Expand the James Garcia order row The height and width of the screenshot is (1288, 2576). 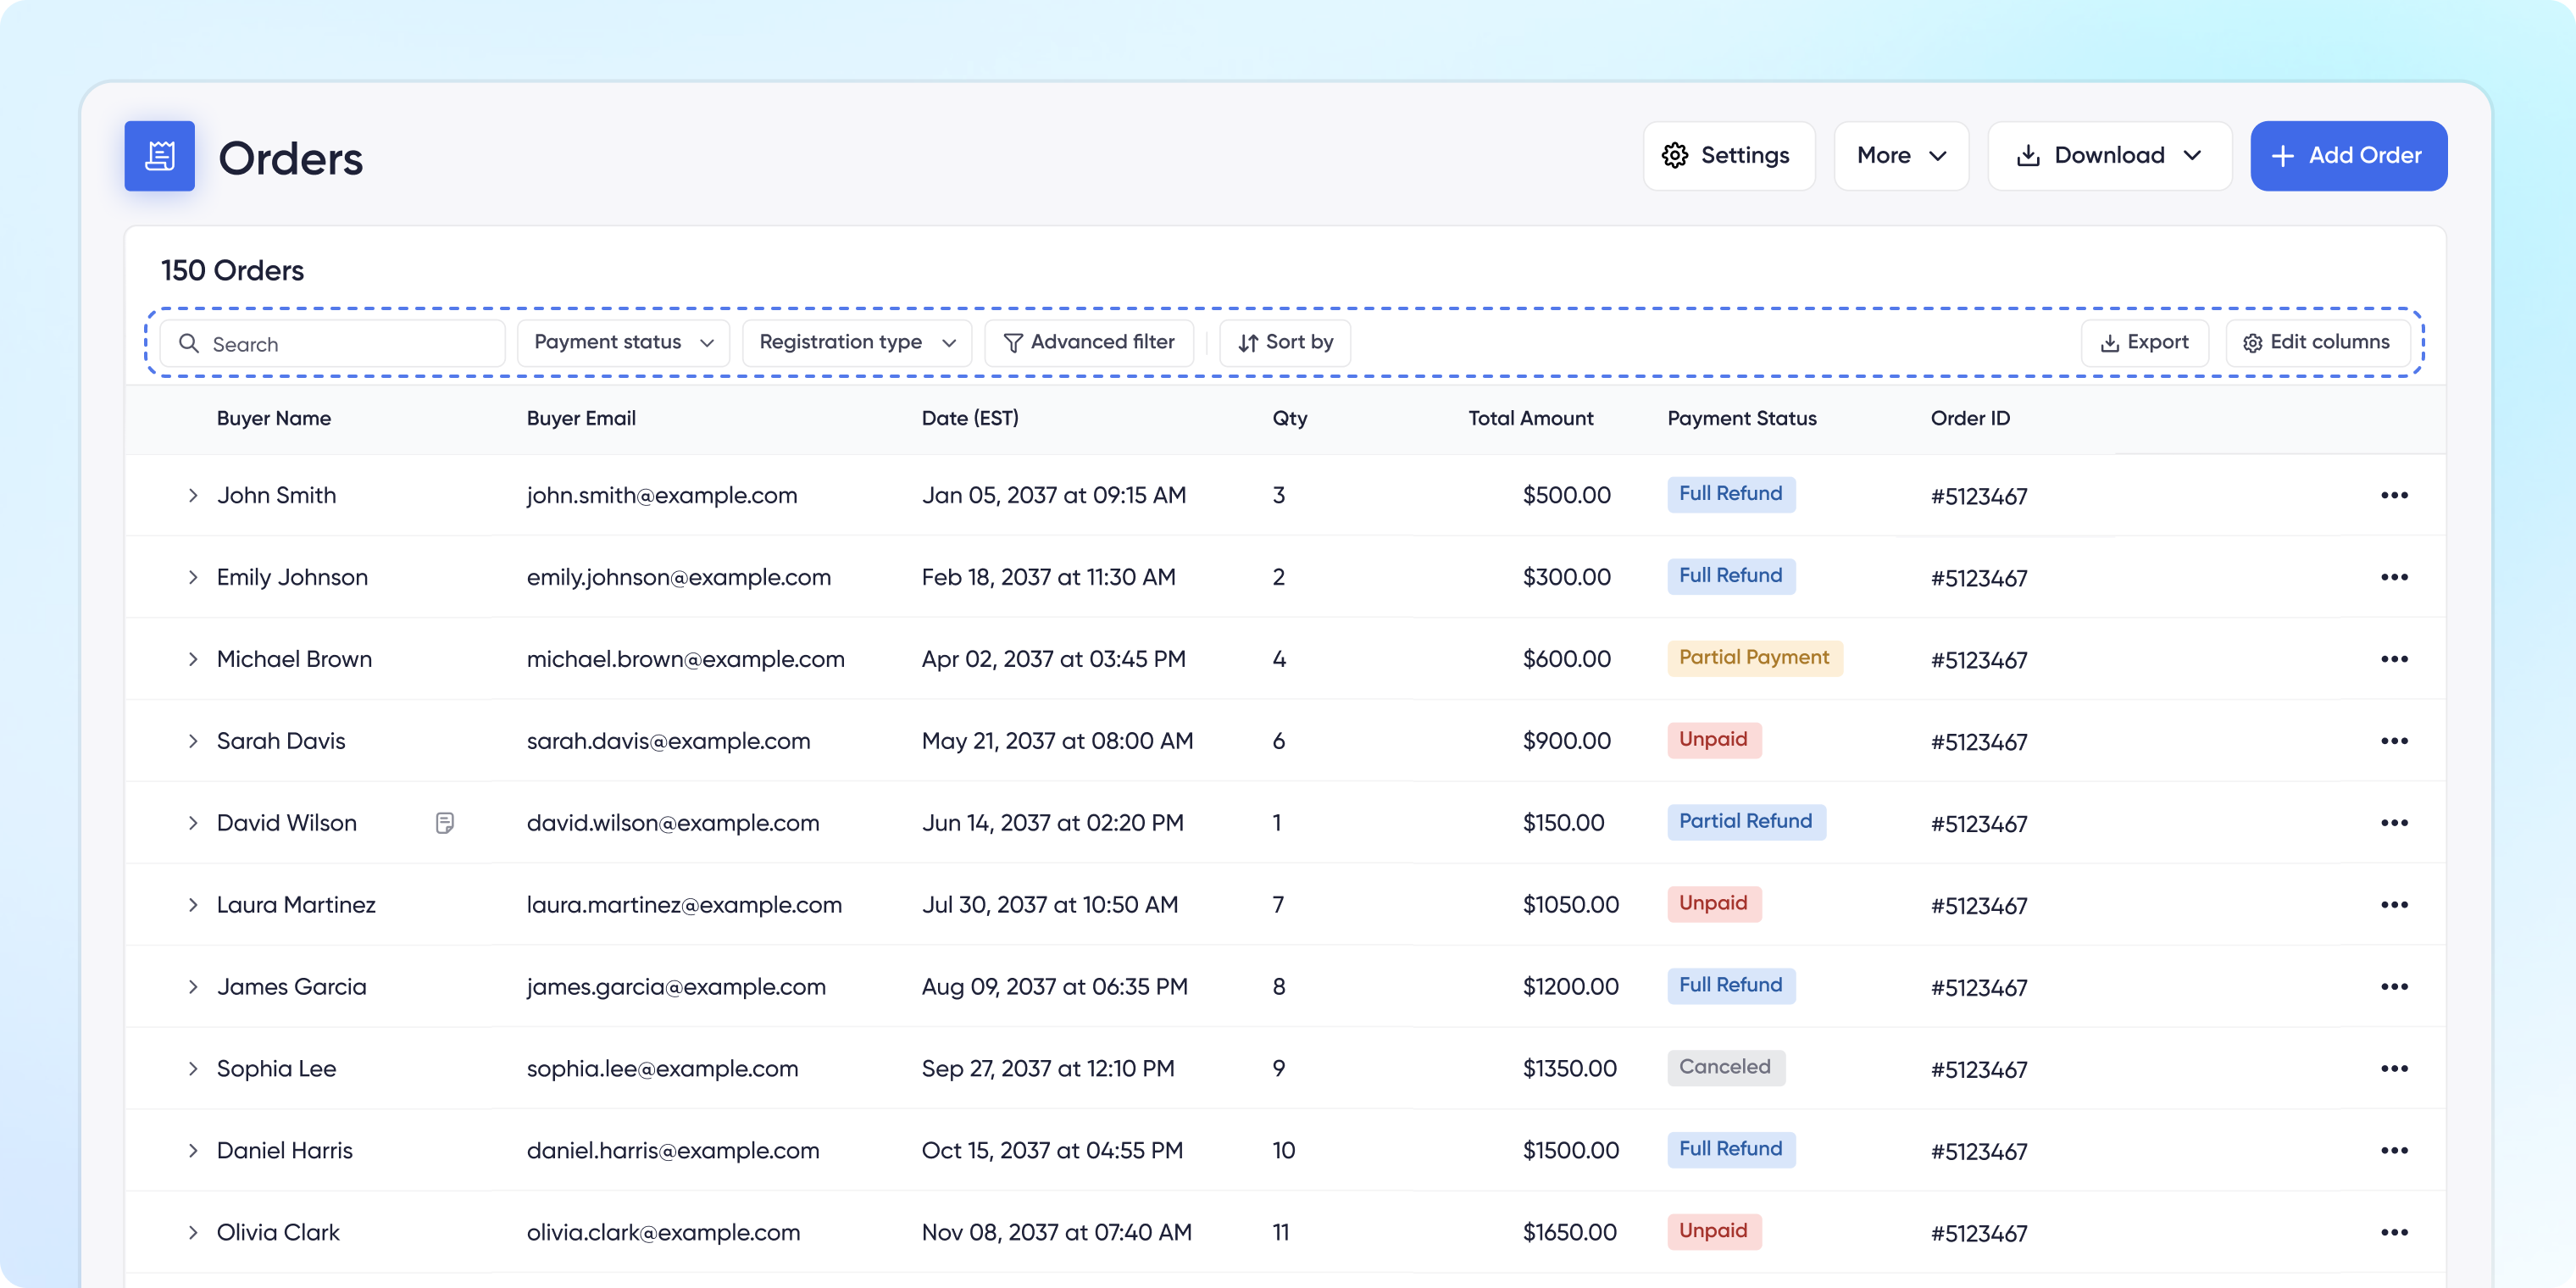tap(193, 988)
